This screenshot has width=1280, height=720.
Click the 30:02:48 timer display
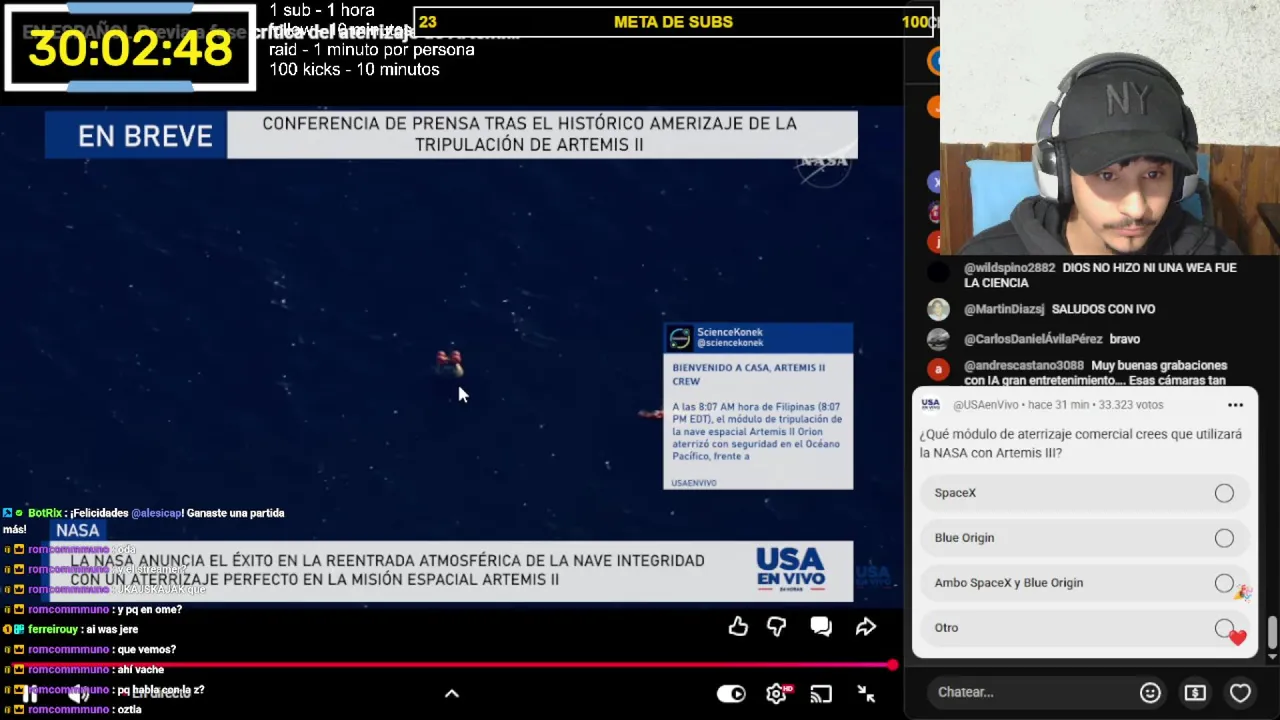(x=130, y=48)
